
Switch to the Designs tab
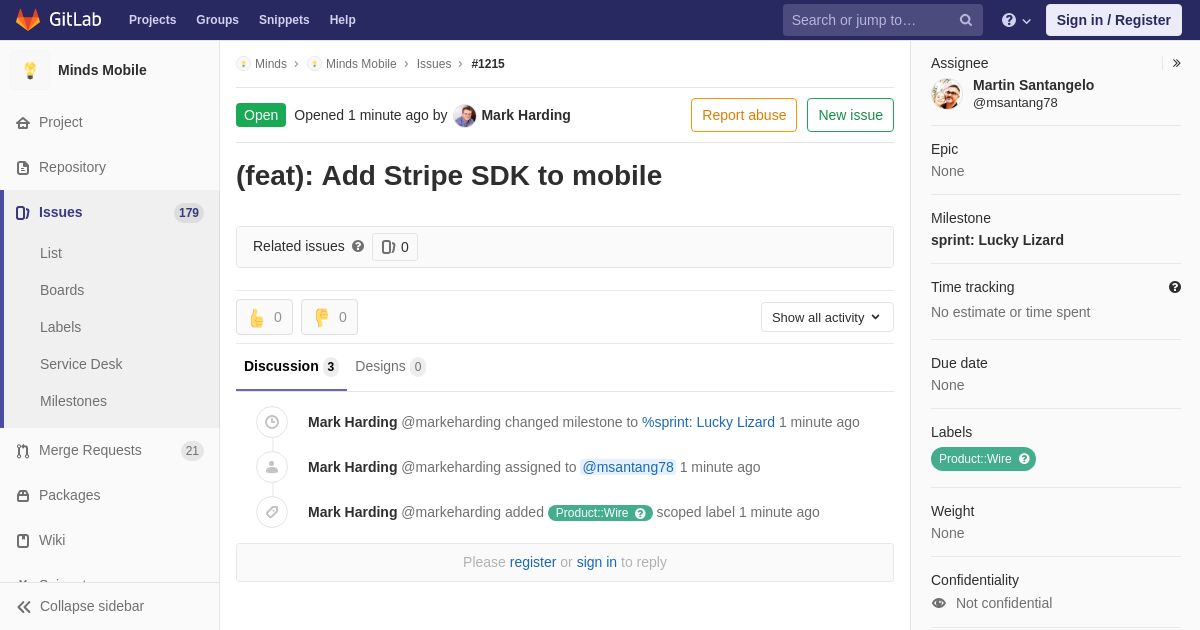(x=390, y=366)
